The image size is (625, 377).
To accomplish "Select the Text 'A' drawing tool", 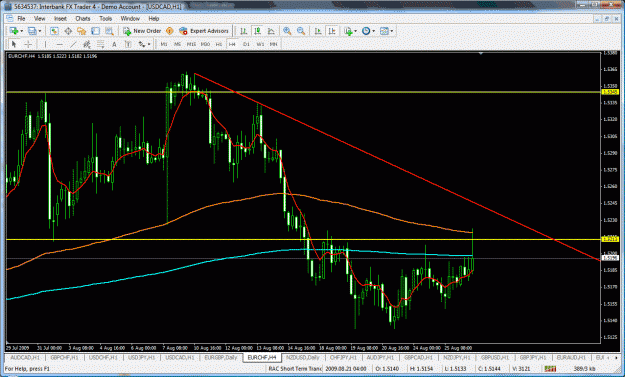I will (x=114, y=44).
